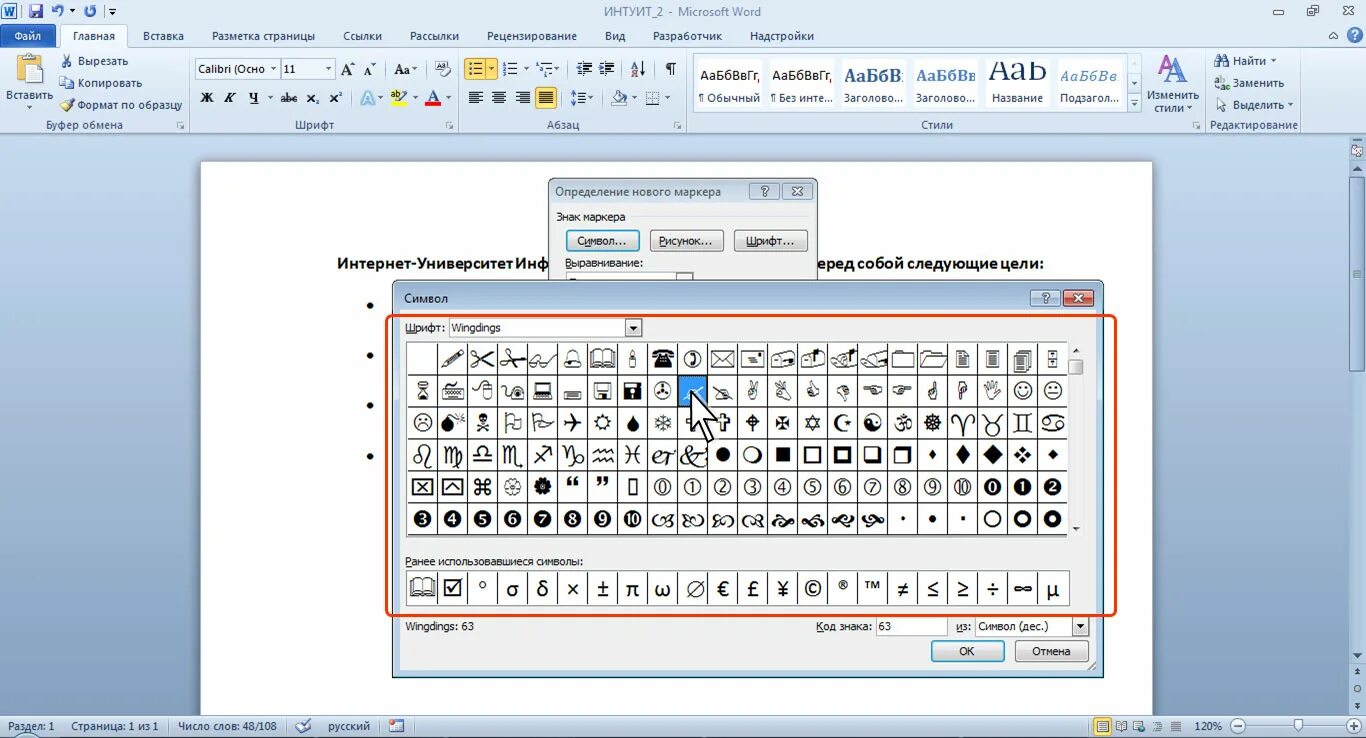Choose the black circled number 5 symbol
This screenshot has height=738, width=1366.
click(482, 519)
